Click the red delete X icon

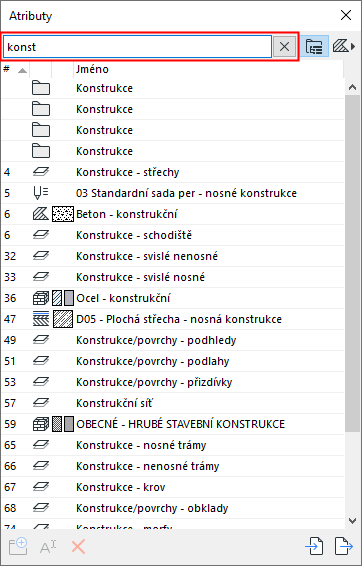point(78,547)
